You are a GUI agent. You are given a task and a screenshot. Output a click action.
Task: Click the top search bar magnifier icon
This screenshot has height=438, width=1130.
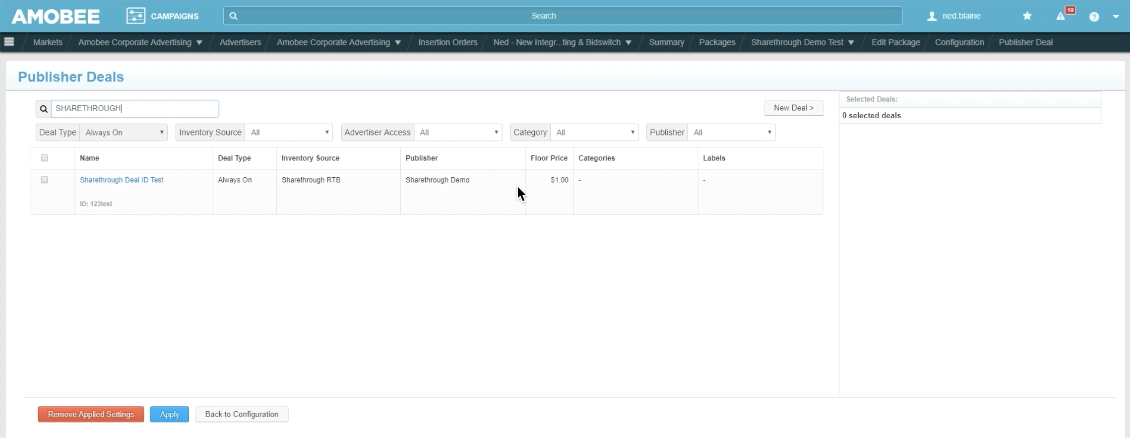pyautogui.click(x=233, y=16)
